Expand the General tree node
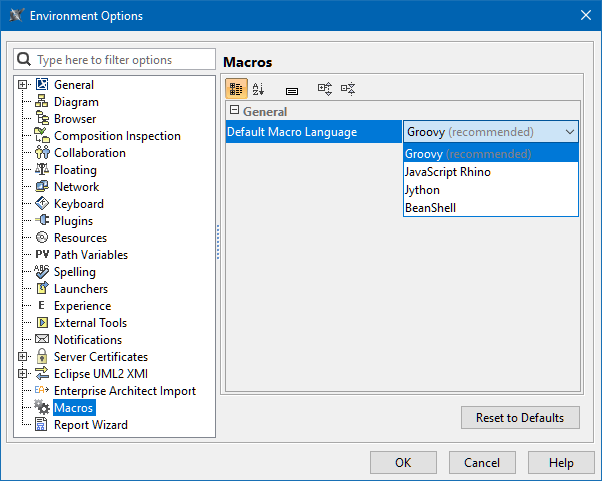This screenshot has width=602, height=481. [x=22, y=84]
